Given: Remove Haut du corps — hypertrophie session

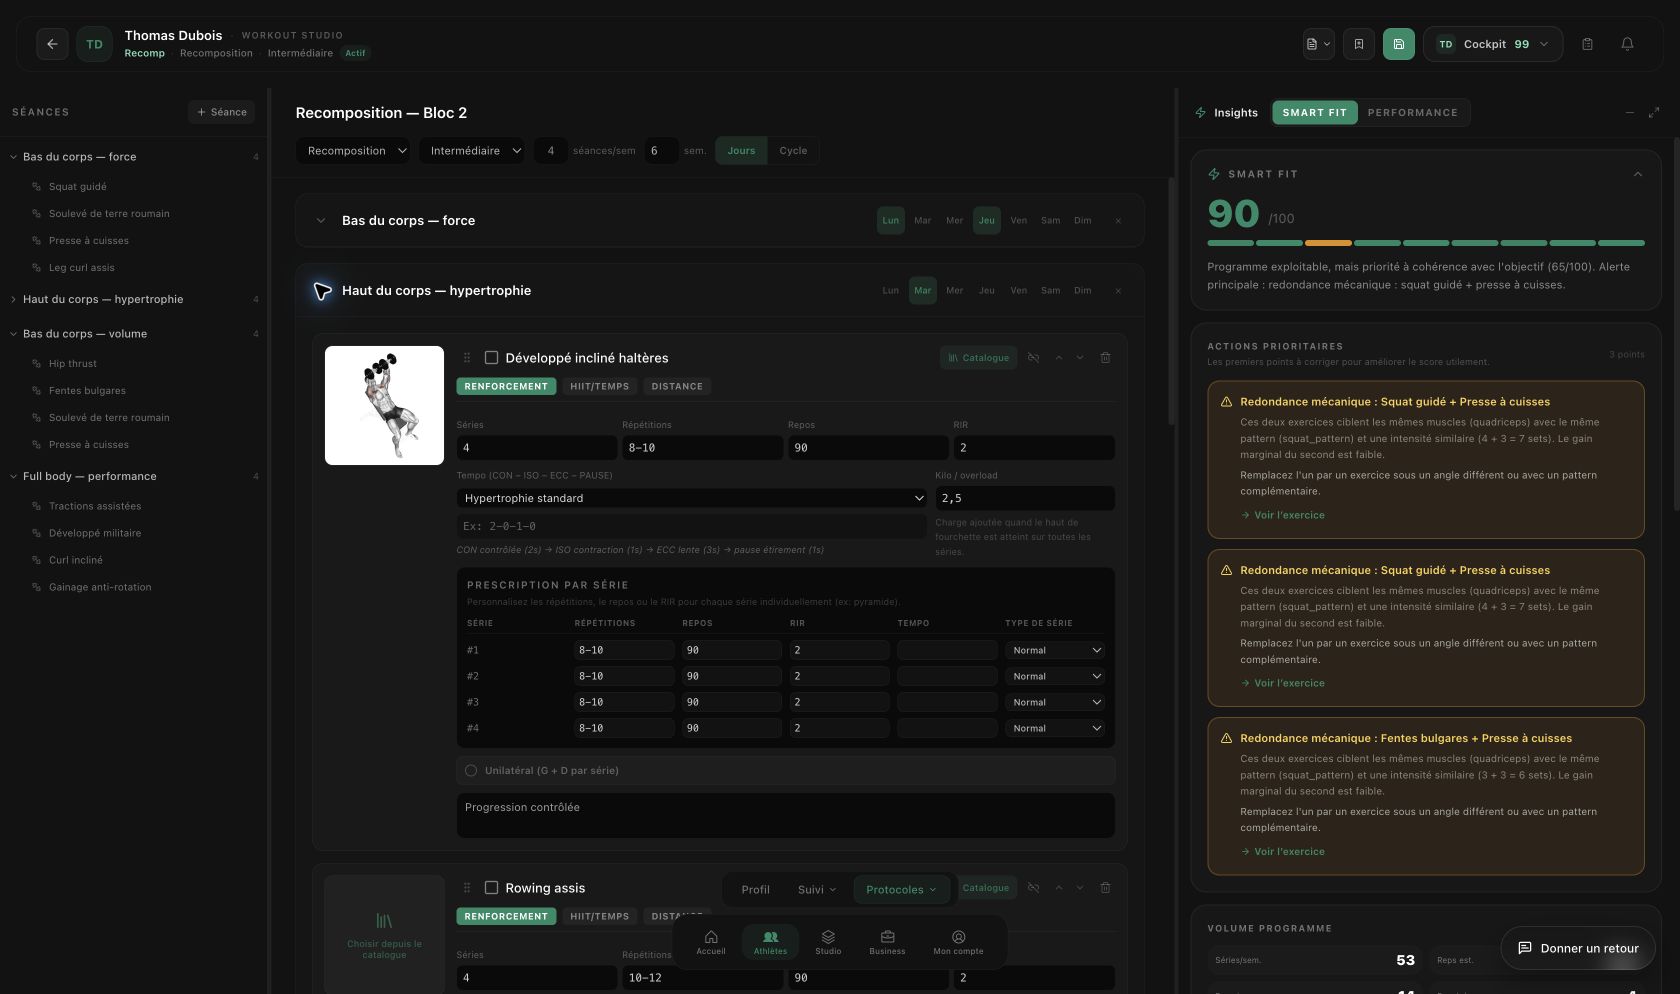Looking at the screenshot, I should pos(1118,291).
